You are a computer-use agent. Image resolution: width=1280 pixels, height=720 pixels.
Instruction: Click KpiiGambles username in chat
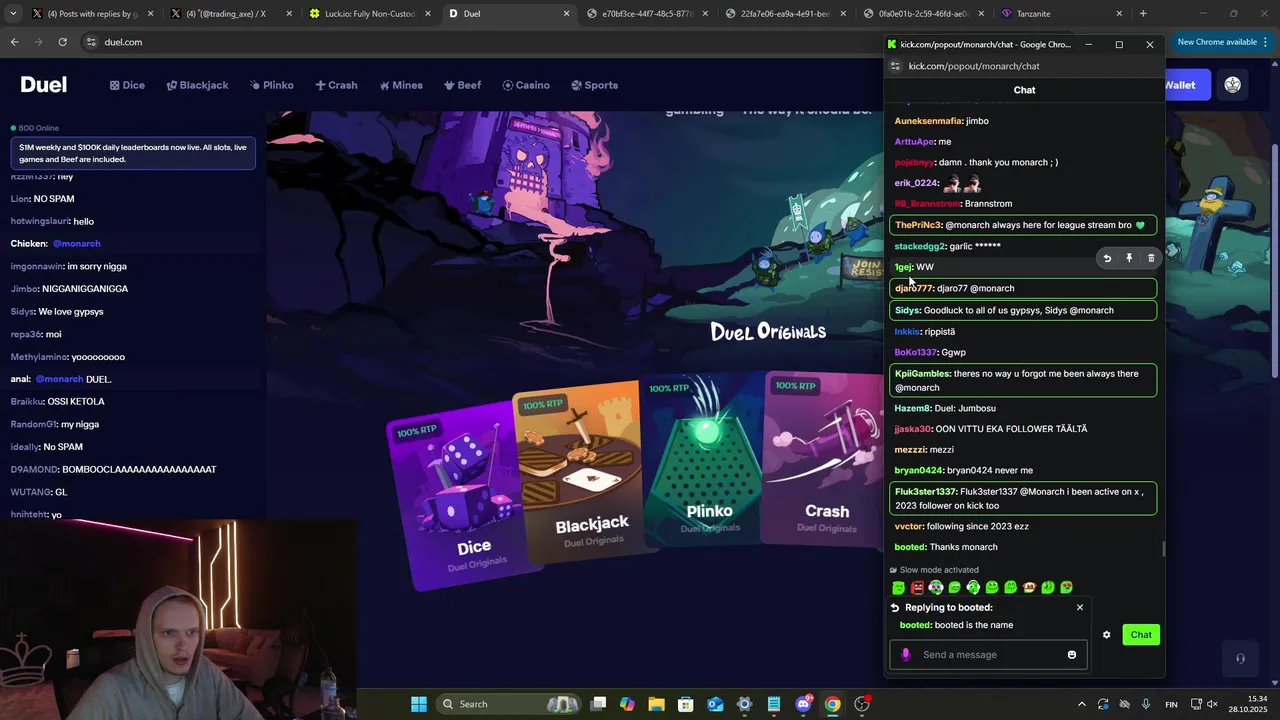click(921, 374)
